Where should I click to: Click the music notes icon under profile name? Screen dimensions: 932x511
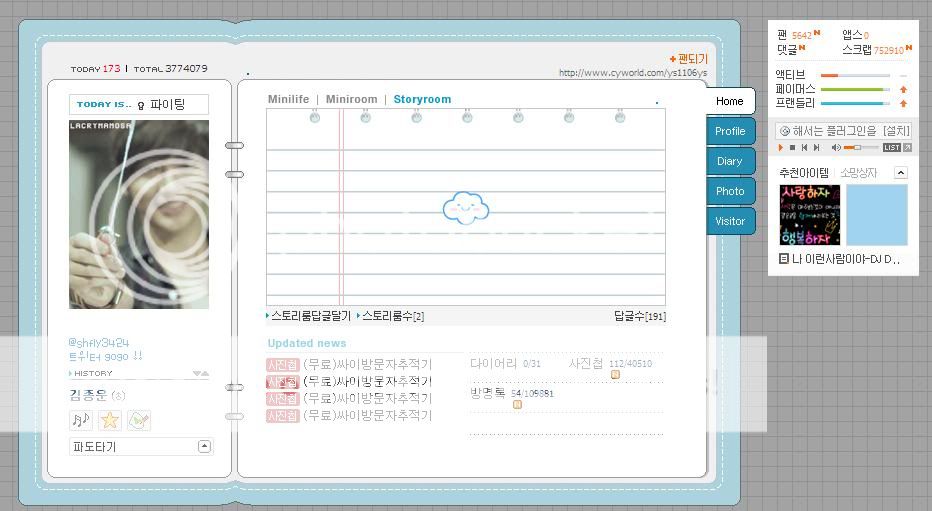(x=81, y=420)
